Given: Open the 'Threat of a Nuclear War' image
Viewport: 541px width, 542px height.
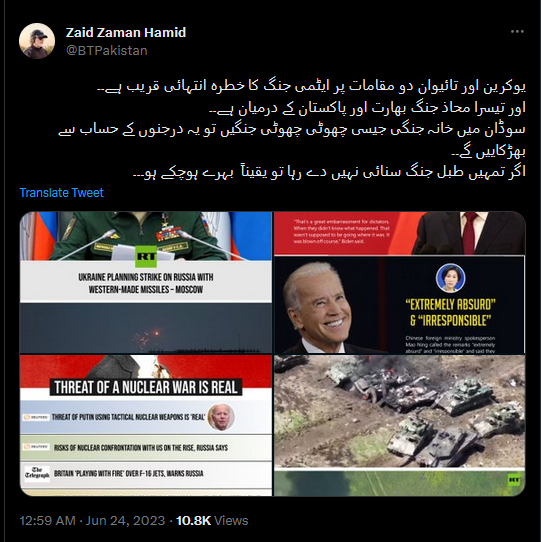Looking at the screenshot, I should click(146, 425).
